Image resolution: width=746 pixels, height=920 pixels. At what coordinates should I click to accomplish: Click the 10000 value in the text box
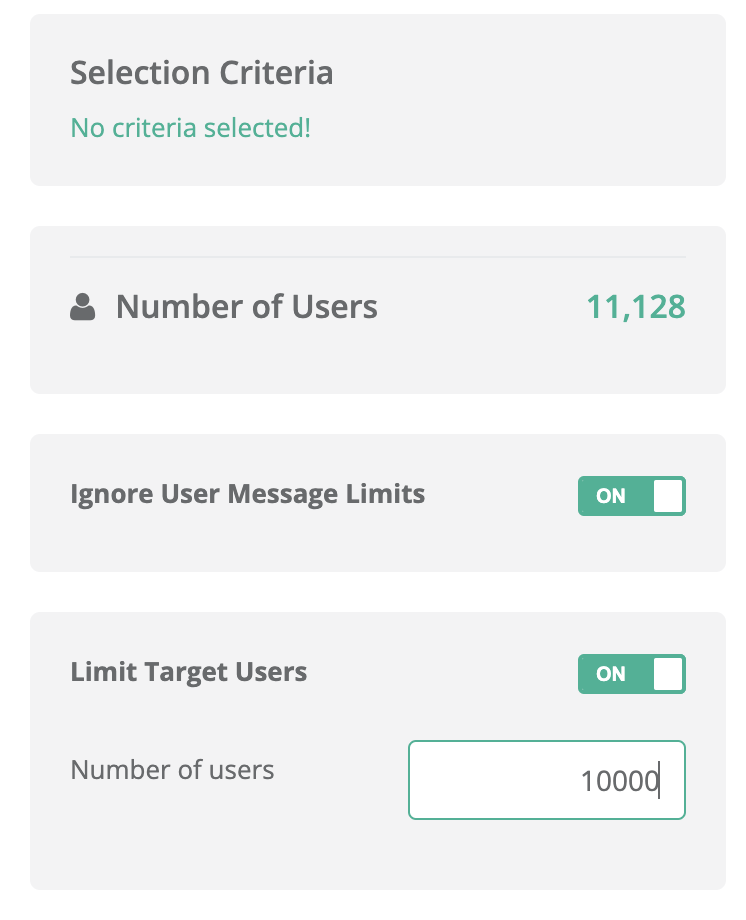[619, 780]
